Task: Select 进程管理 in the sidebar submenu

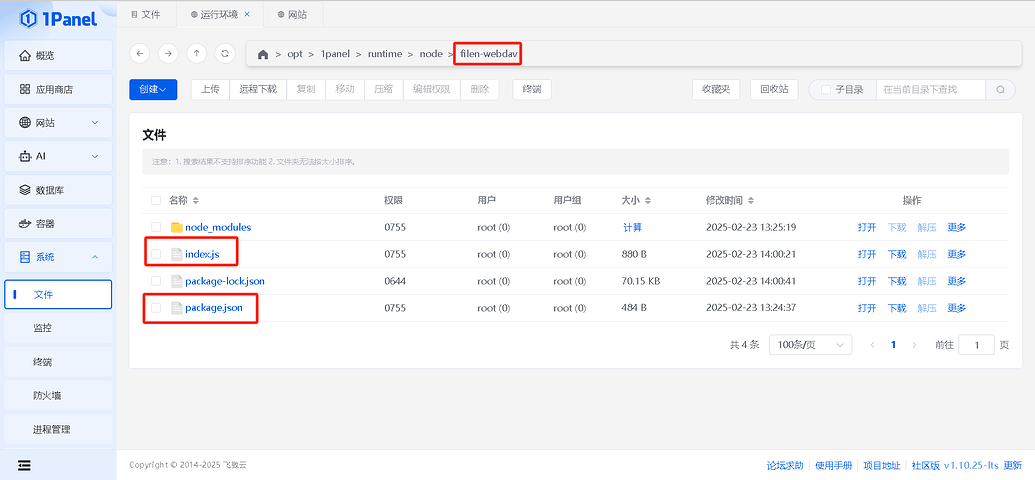Action: [58, 429]
